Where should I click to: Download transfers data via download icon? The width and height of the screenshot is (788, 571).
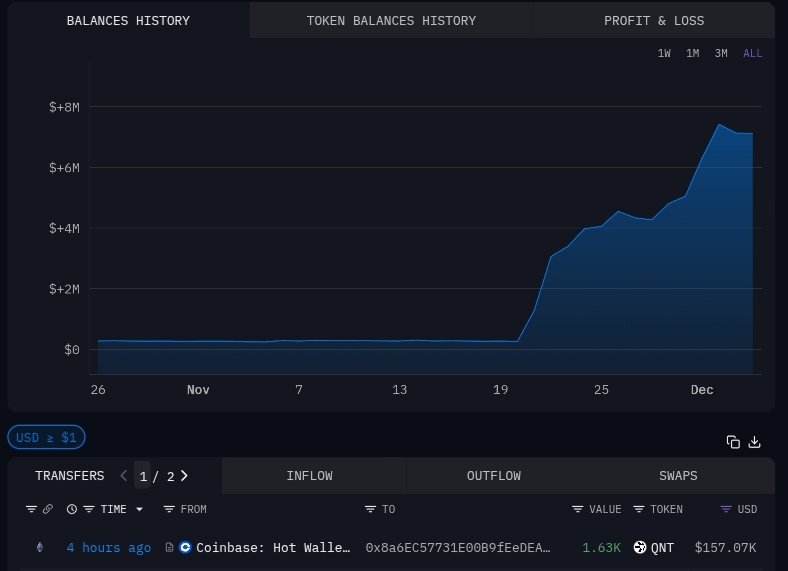click(755, 442)
